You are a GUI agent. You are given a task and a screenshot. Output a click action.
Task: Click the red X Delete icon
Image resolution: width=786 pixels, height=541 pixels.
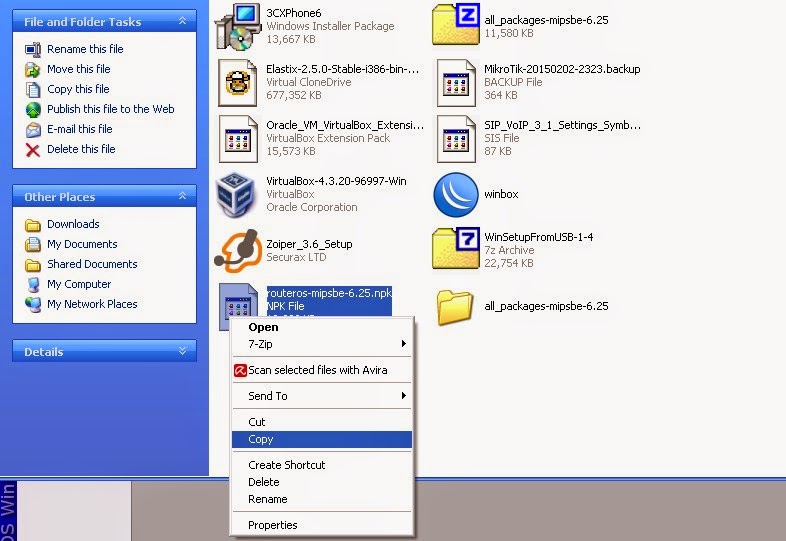(33, 150)
